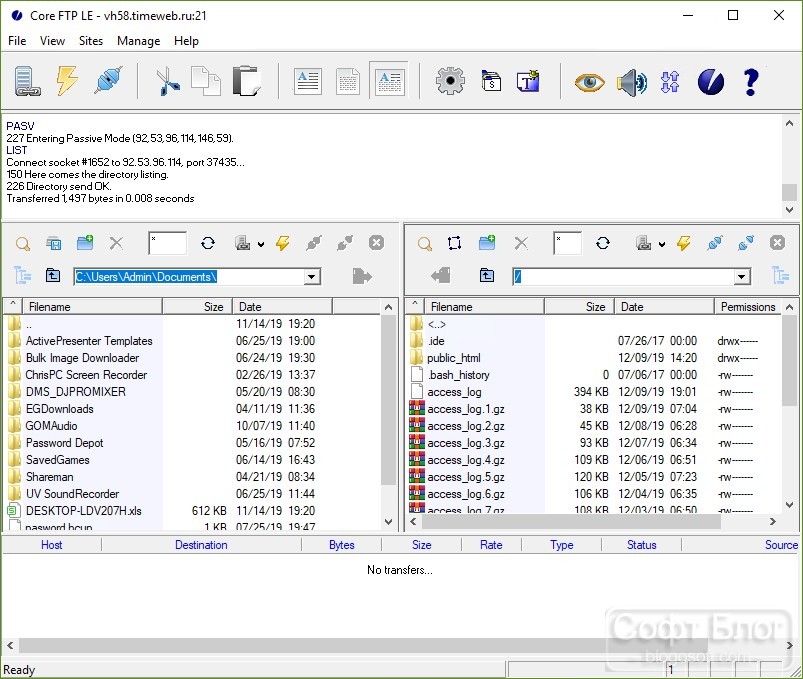Screen dimensions: 803x679
Task: Click the Quick Connect lightning icon in main toolbar
Action: coord(67,81)
